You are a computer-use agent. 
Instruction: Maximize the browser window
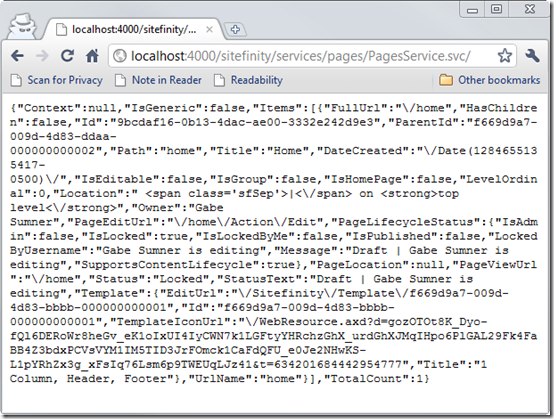coord(496,9)
